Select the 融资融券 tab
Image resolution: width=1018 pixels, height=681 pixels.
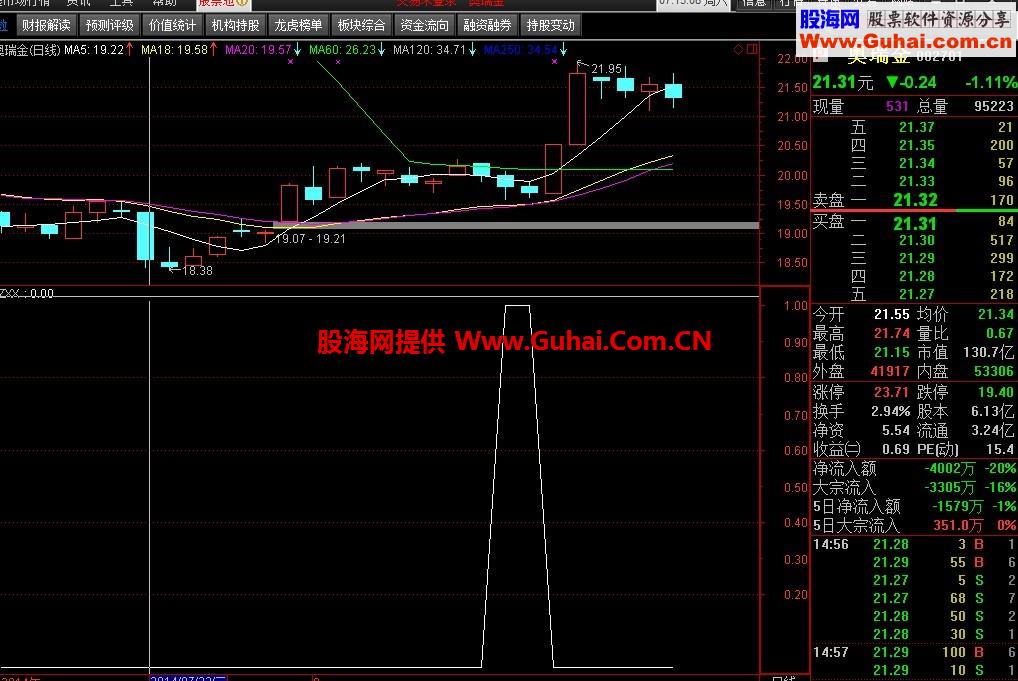coord(487,25)
